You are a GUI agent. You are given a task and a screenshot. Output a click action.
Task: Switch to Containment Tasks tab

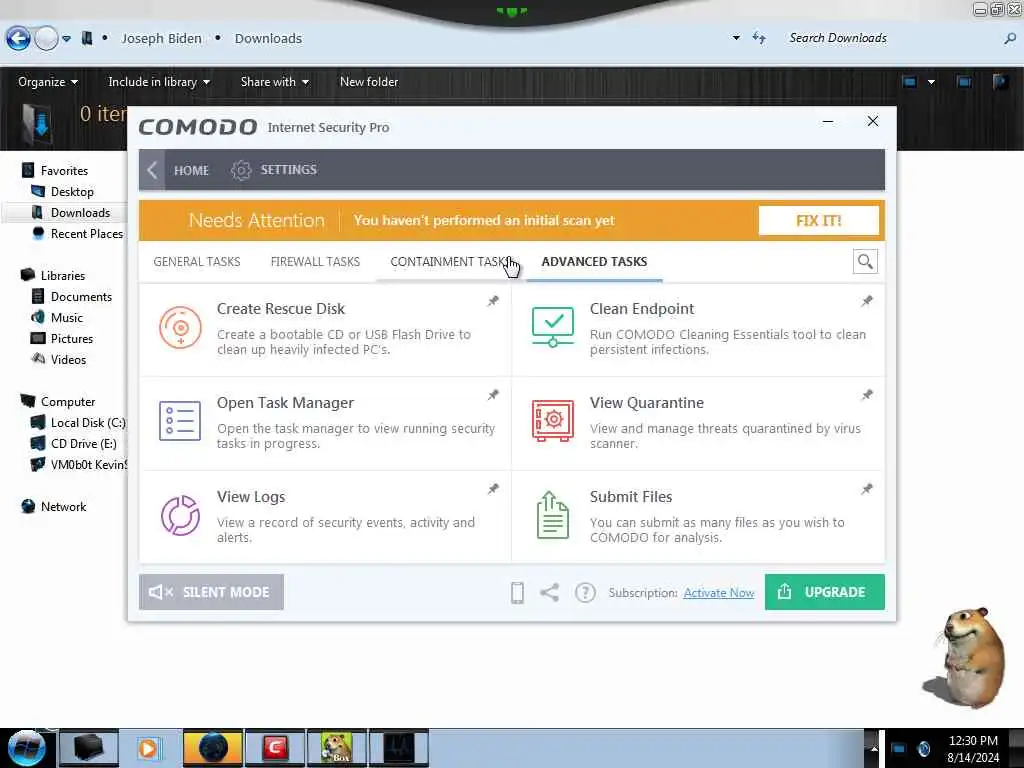pyautogui.click(x=450, y=262)
